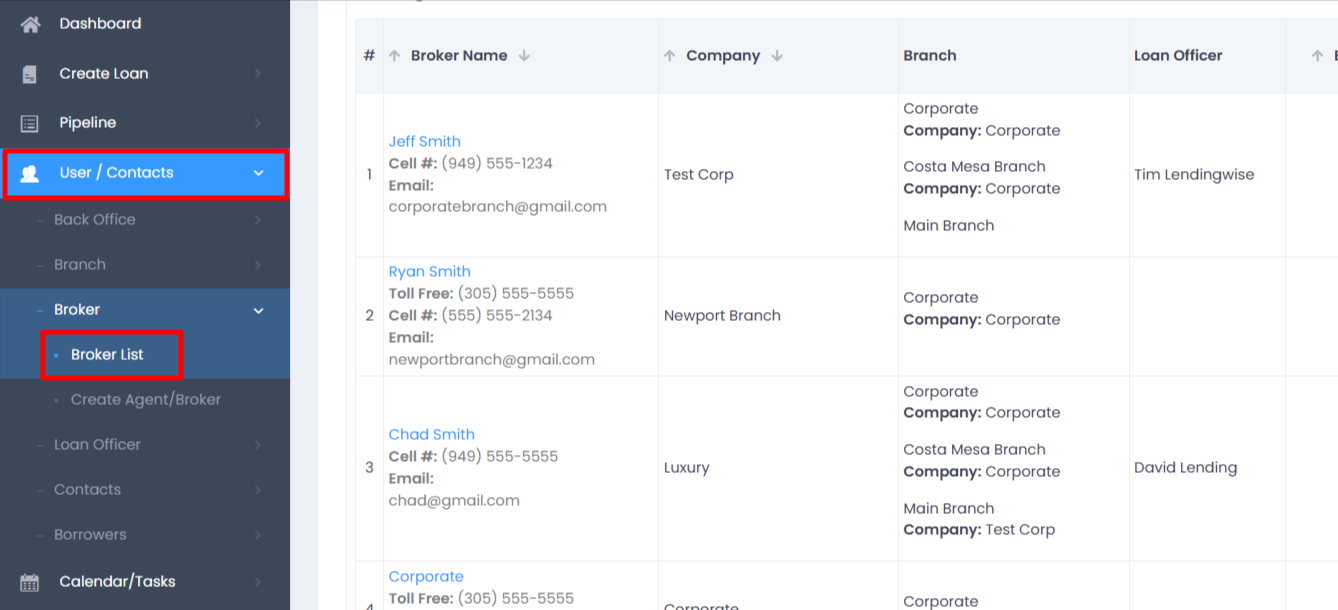The width and height of the screenshot is (1338, 610).
Task: Sort Broker Name ascending with up arrow
Action: [394, 56]
